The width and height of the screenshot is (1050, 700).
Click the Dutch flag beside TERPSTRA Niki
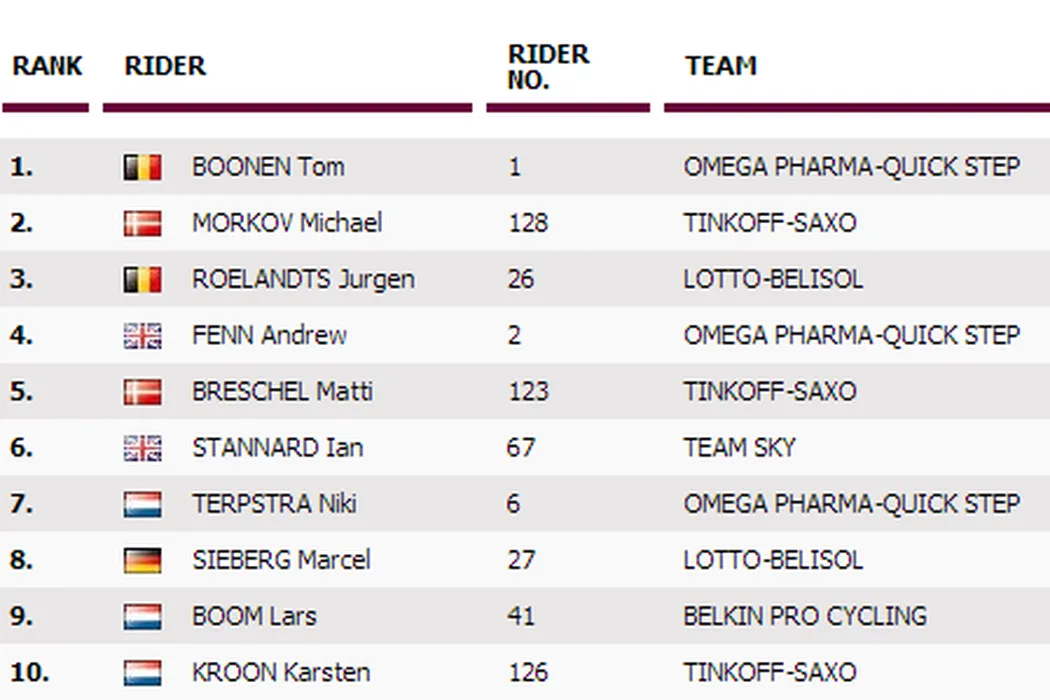pyautogui.click(x=142, y=503)
